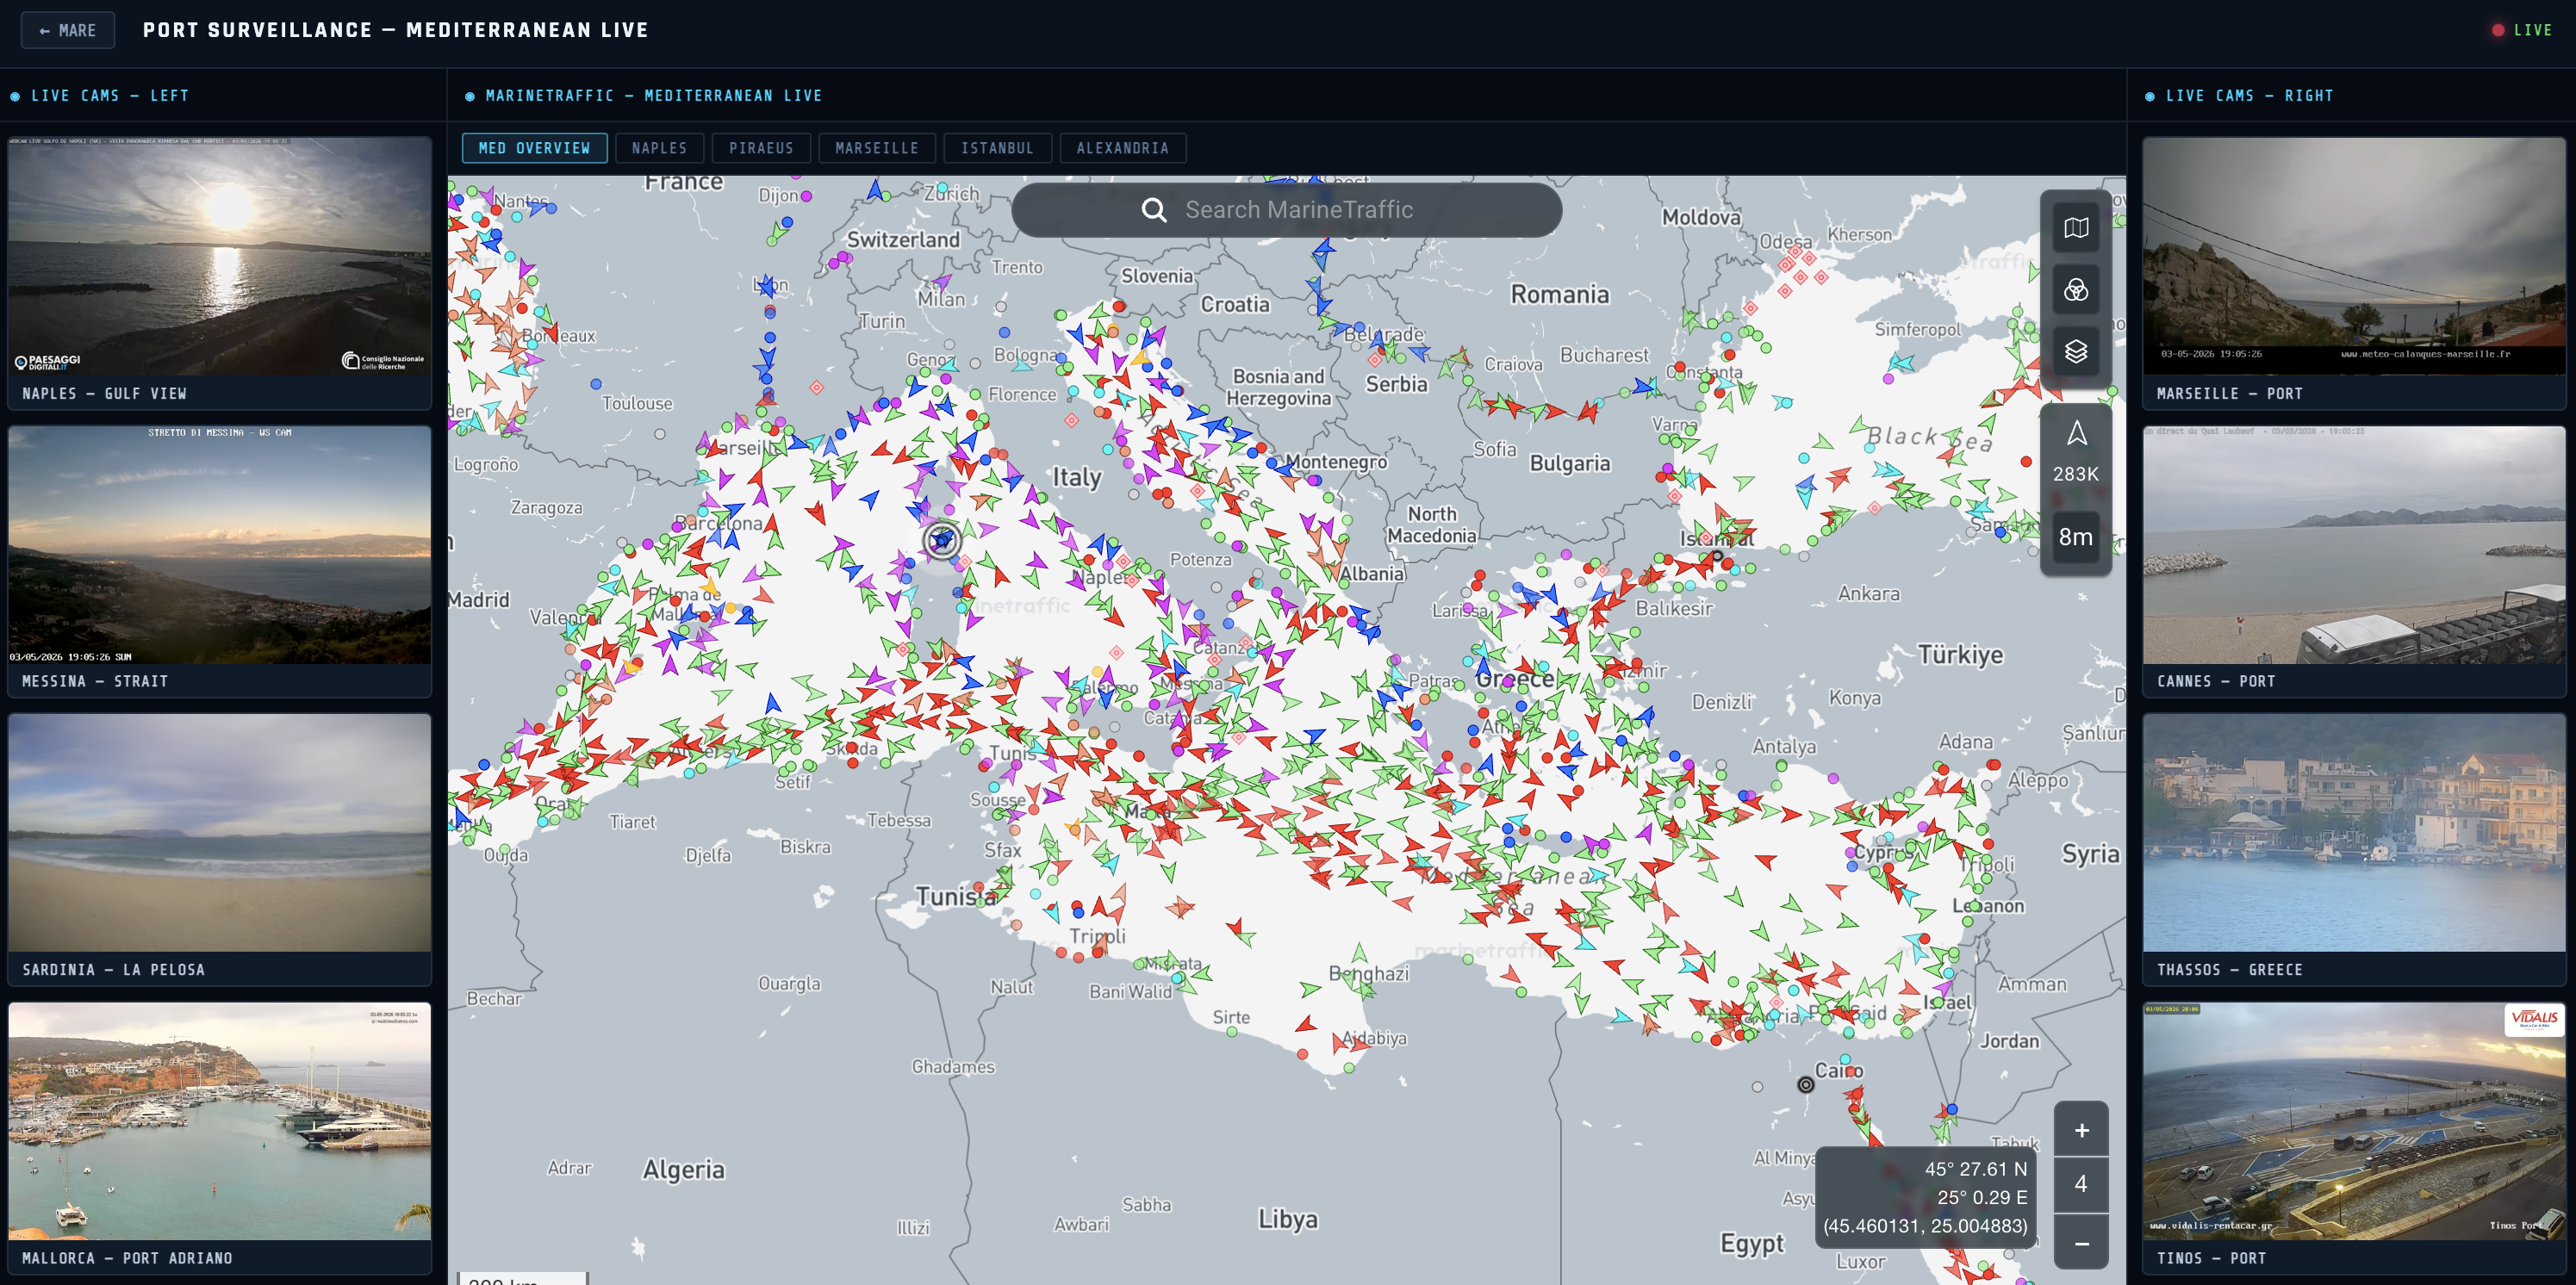Open the Cannes Port camera feed
This screenshot has width=2576, height=1285.
click(x=2354, y=545)
